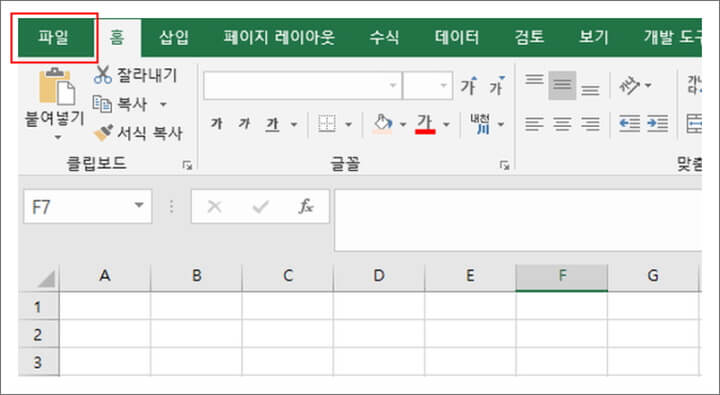Expand the font size dropdown arrow
Image resolution: width=720 pixels, height=395 pixels.
[443, 85]
